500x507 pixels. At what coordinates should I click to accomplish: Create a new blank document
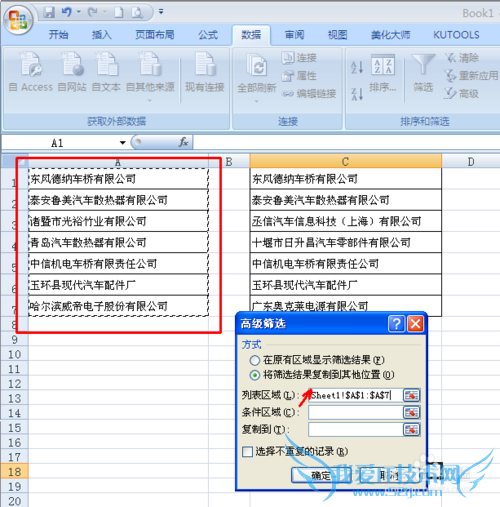click(x=119, y=12)
